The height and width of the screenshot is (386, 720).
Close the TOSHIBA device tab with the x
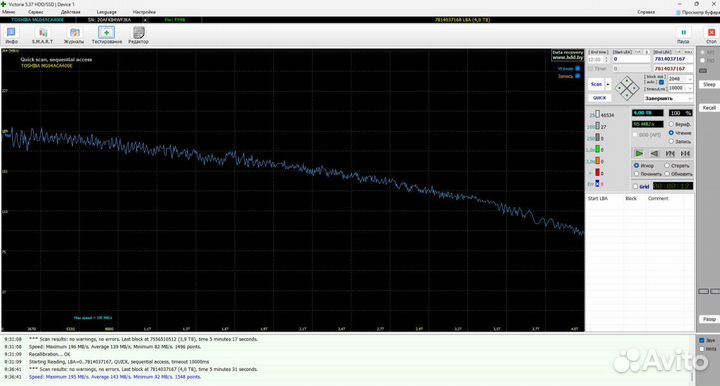click(x=145, y=20)
